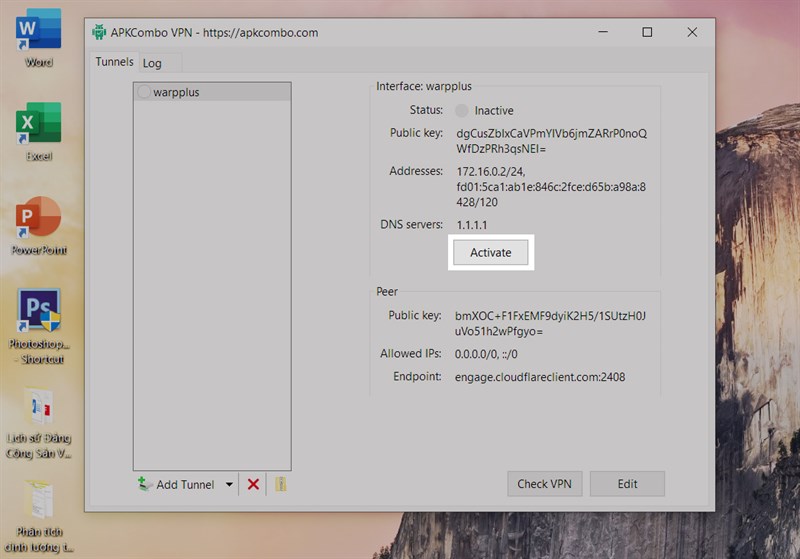This screenshot has height=559, width=800.
Task: Delete selected tunnel with red X icon
Action: pos(253,484)
